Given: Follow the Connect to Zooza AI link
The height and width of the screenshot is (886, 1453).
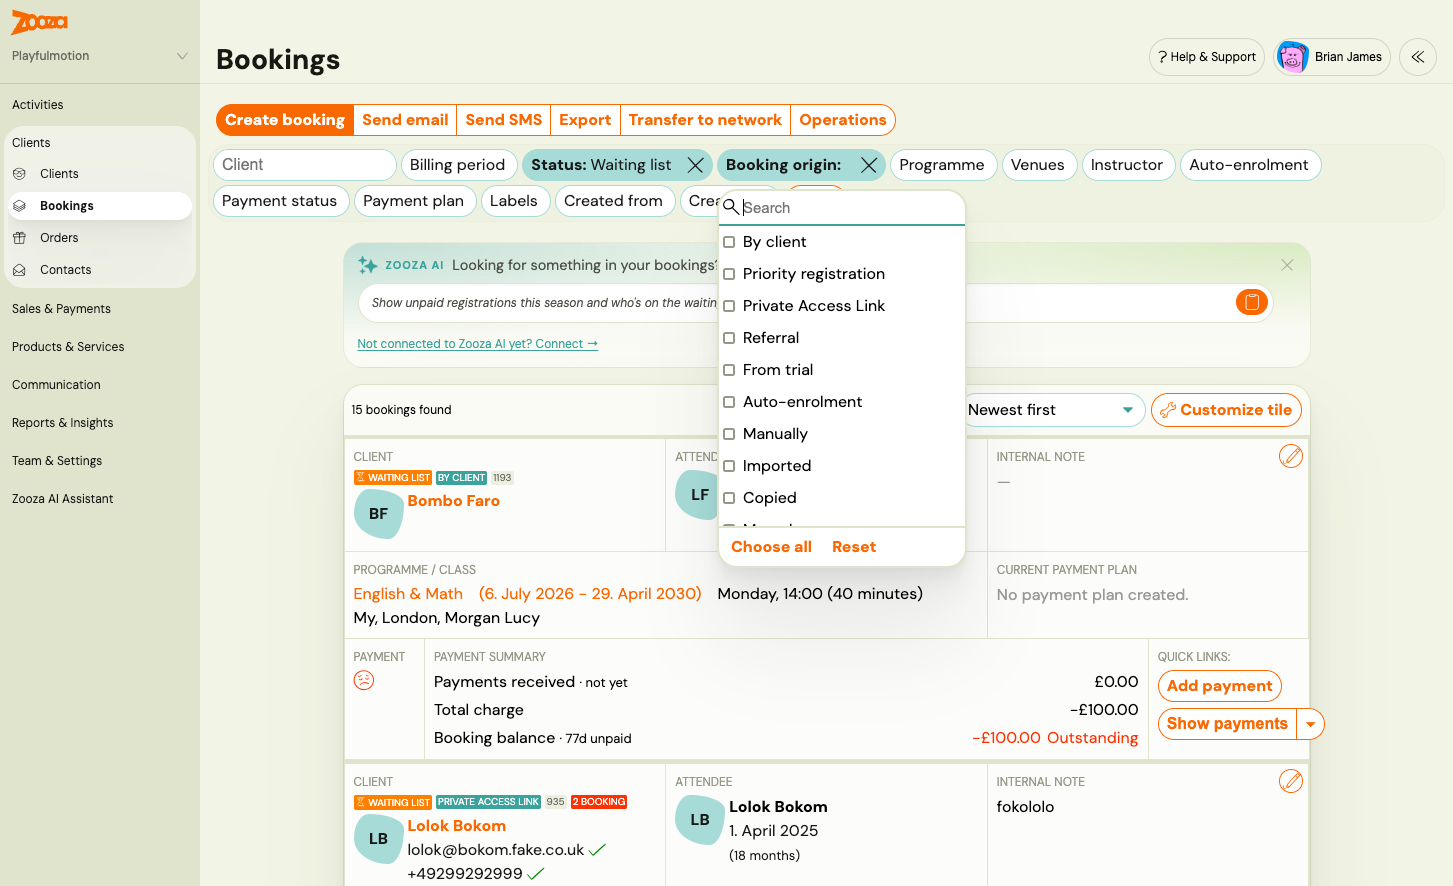Looking at the screenshot, I should pyautogui.click(x=478, y=344).
